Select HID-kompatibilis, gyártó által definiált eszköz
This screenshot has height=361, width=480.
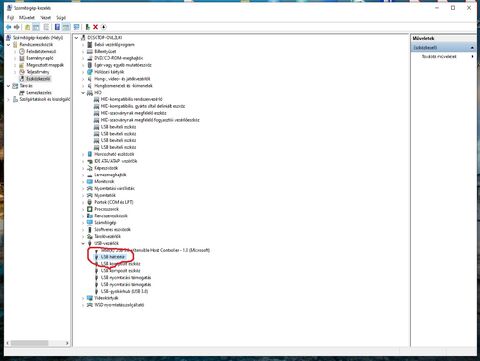143,106
